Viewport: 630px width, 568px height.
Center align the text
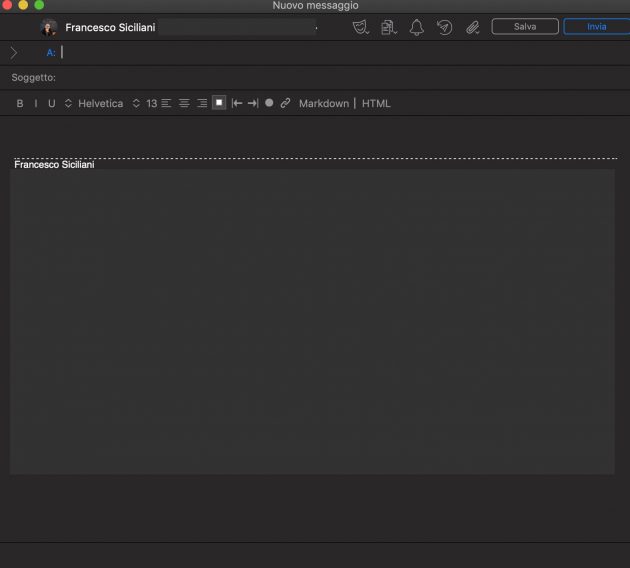tap(184, 104)
